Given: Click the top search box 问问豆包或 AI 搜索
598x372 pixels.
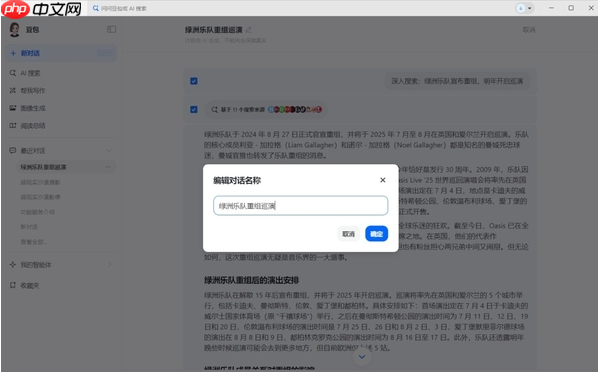Looking at the screenshot, I should point(120,8).
